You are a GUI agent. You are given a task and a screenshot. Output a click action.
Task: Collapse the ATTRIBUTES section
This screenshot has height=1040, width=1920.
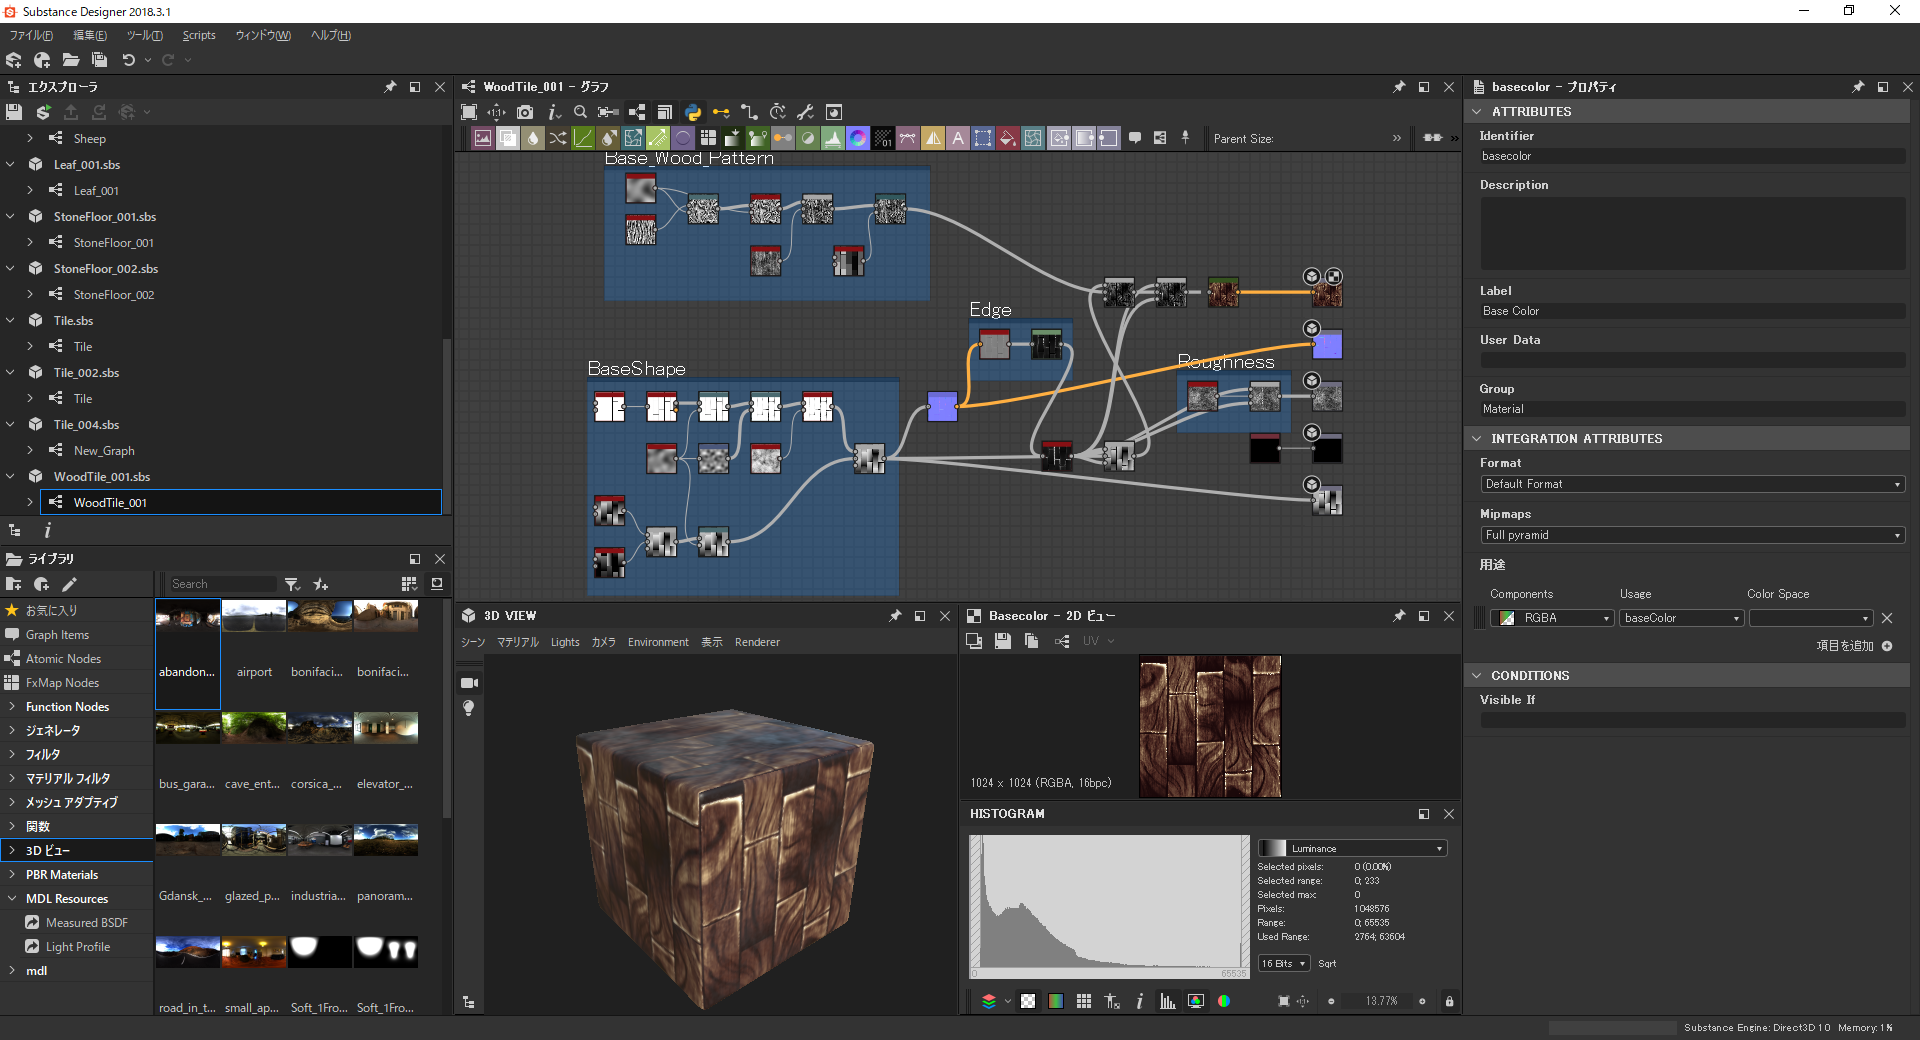click(1477, 112)
